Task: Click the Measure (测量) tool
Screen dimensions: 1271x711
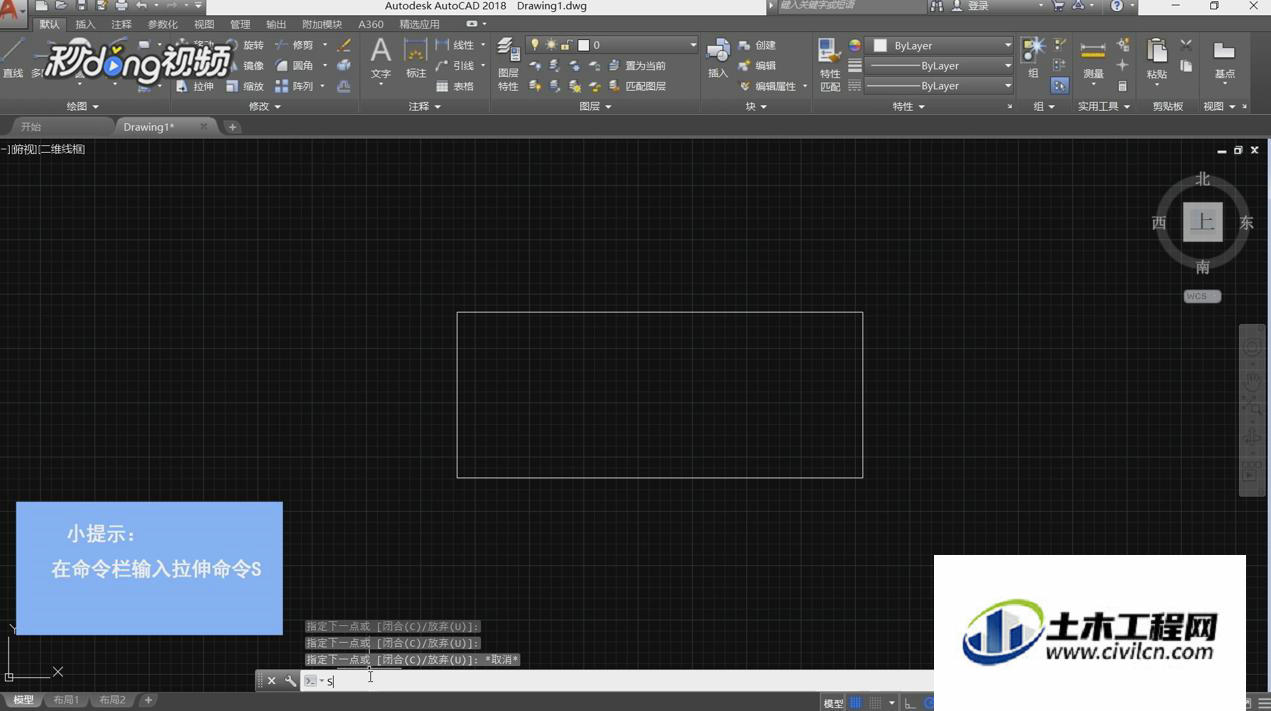Action: [x=1093, y=60]
